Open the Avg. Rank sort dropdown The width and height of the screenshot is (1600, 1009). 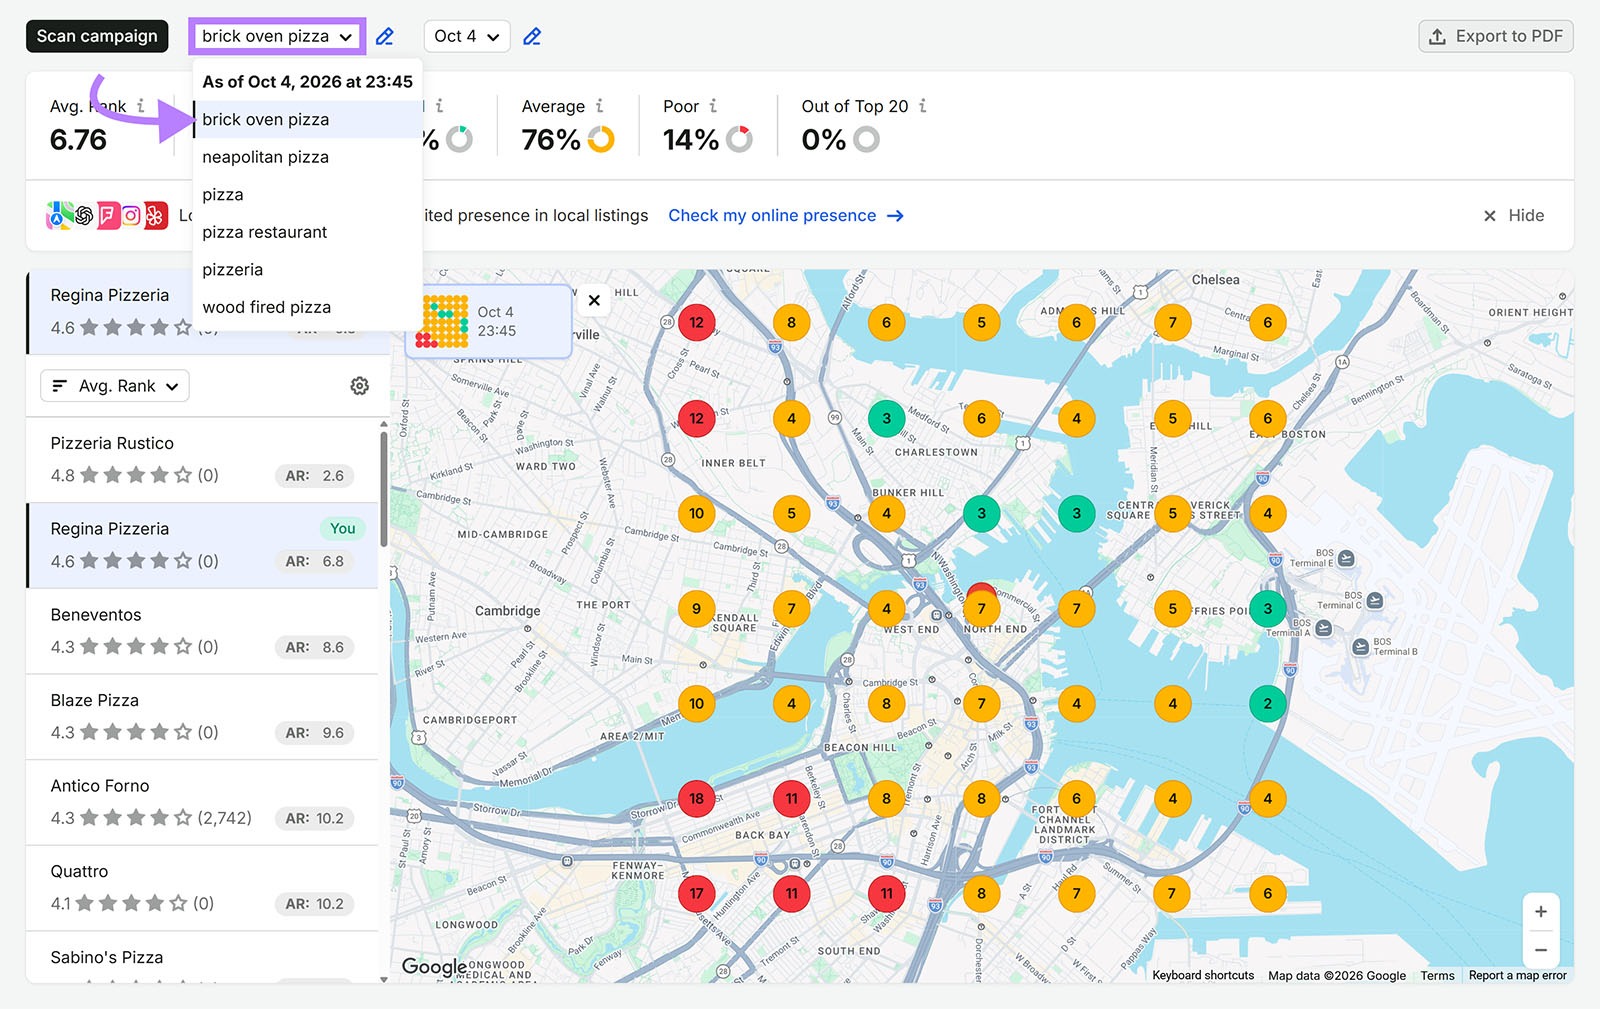tap(115, 386)
